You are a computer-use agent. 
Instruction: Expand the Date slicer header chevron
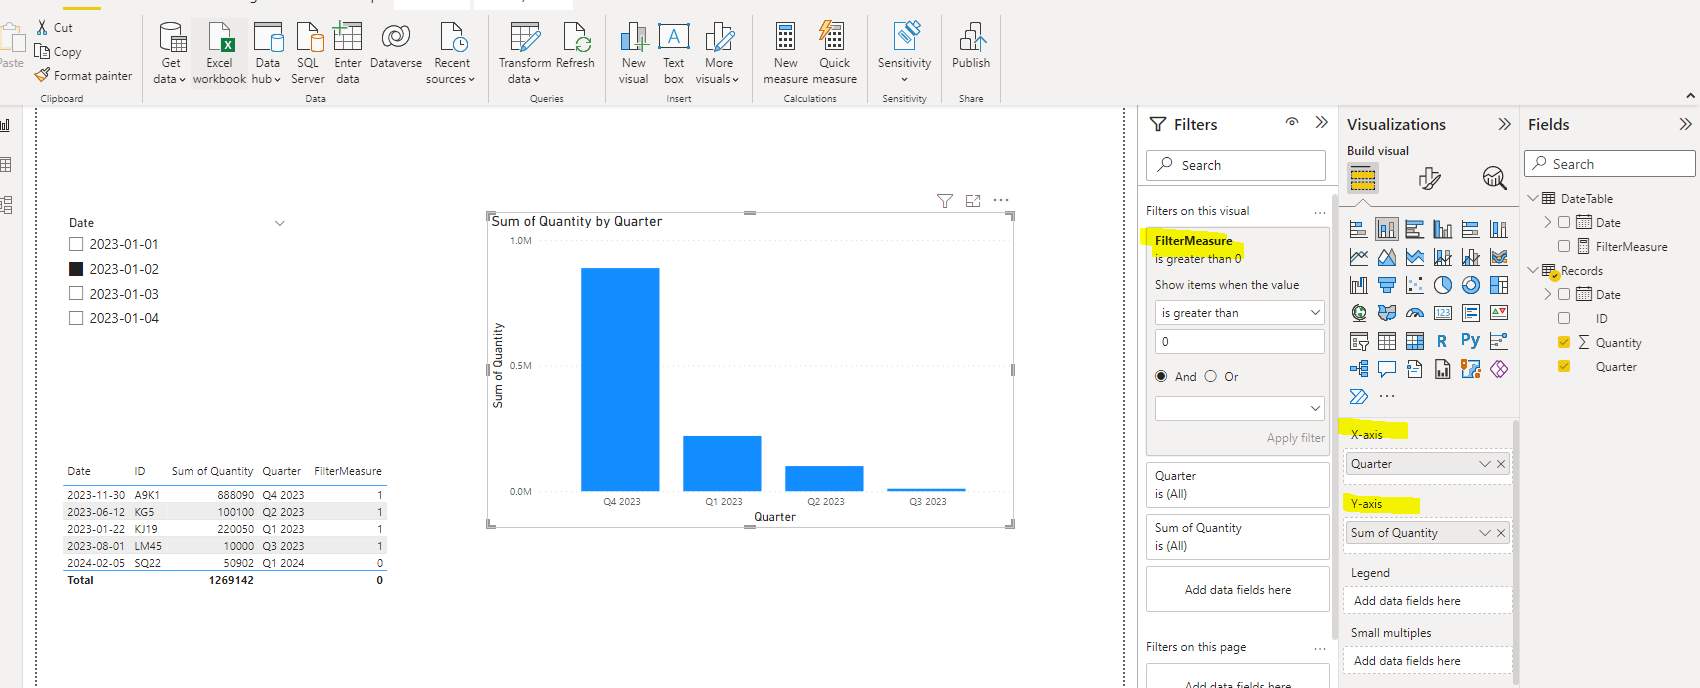click(x=280, y=223)
